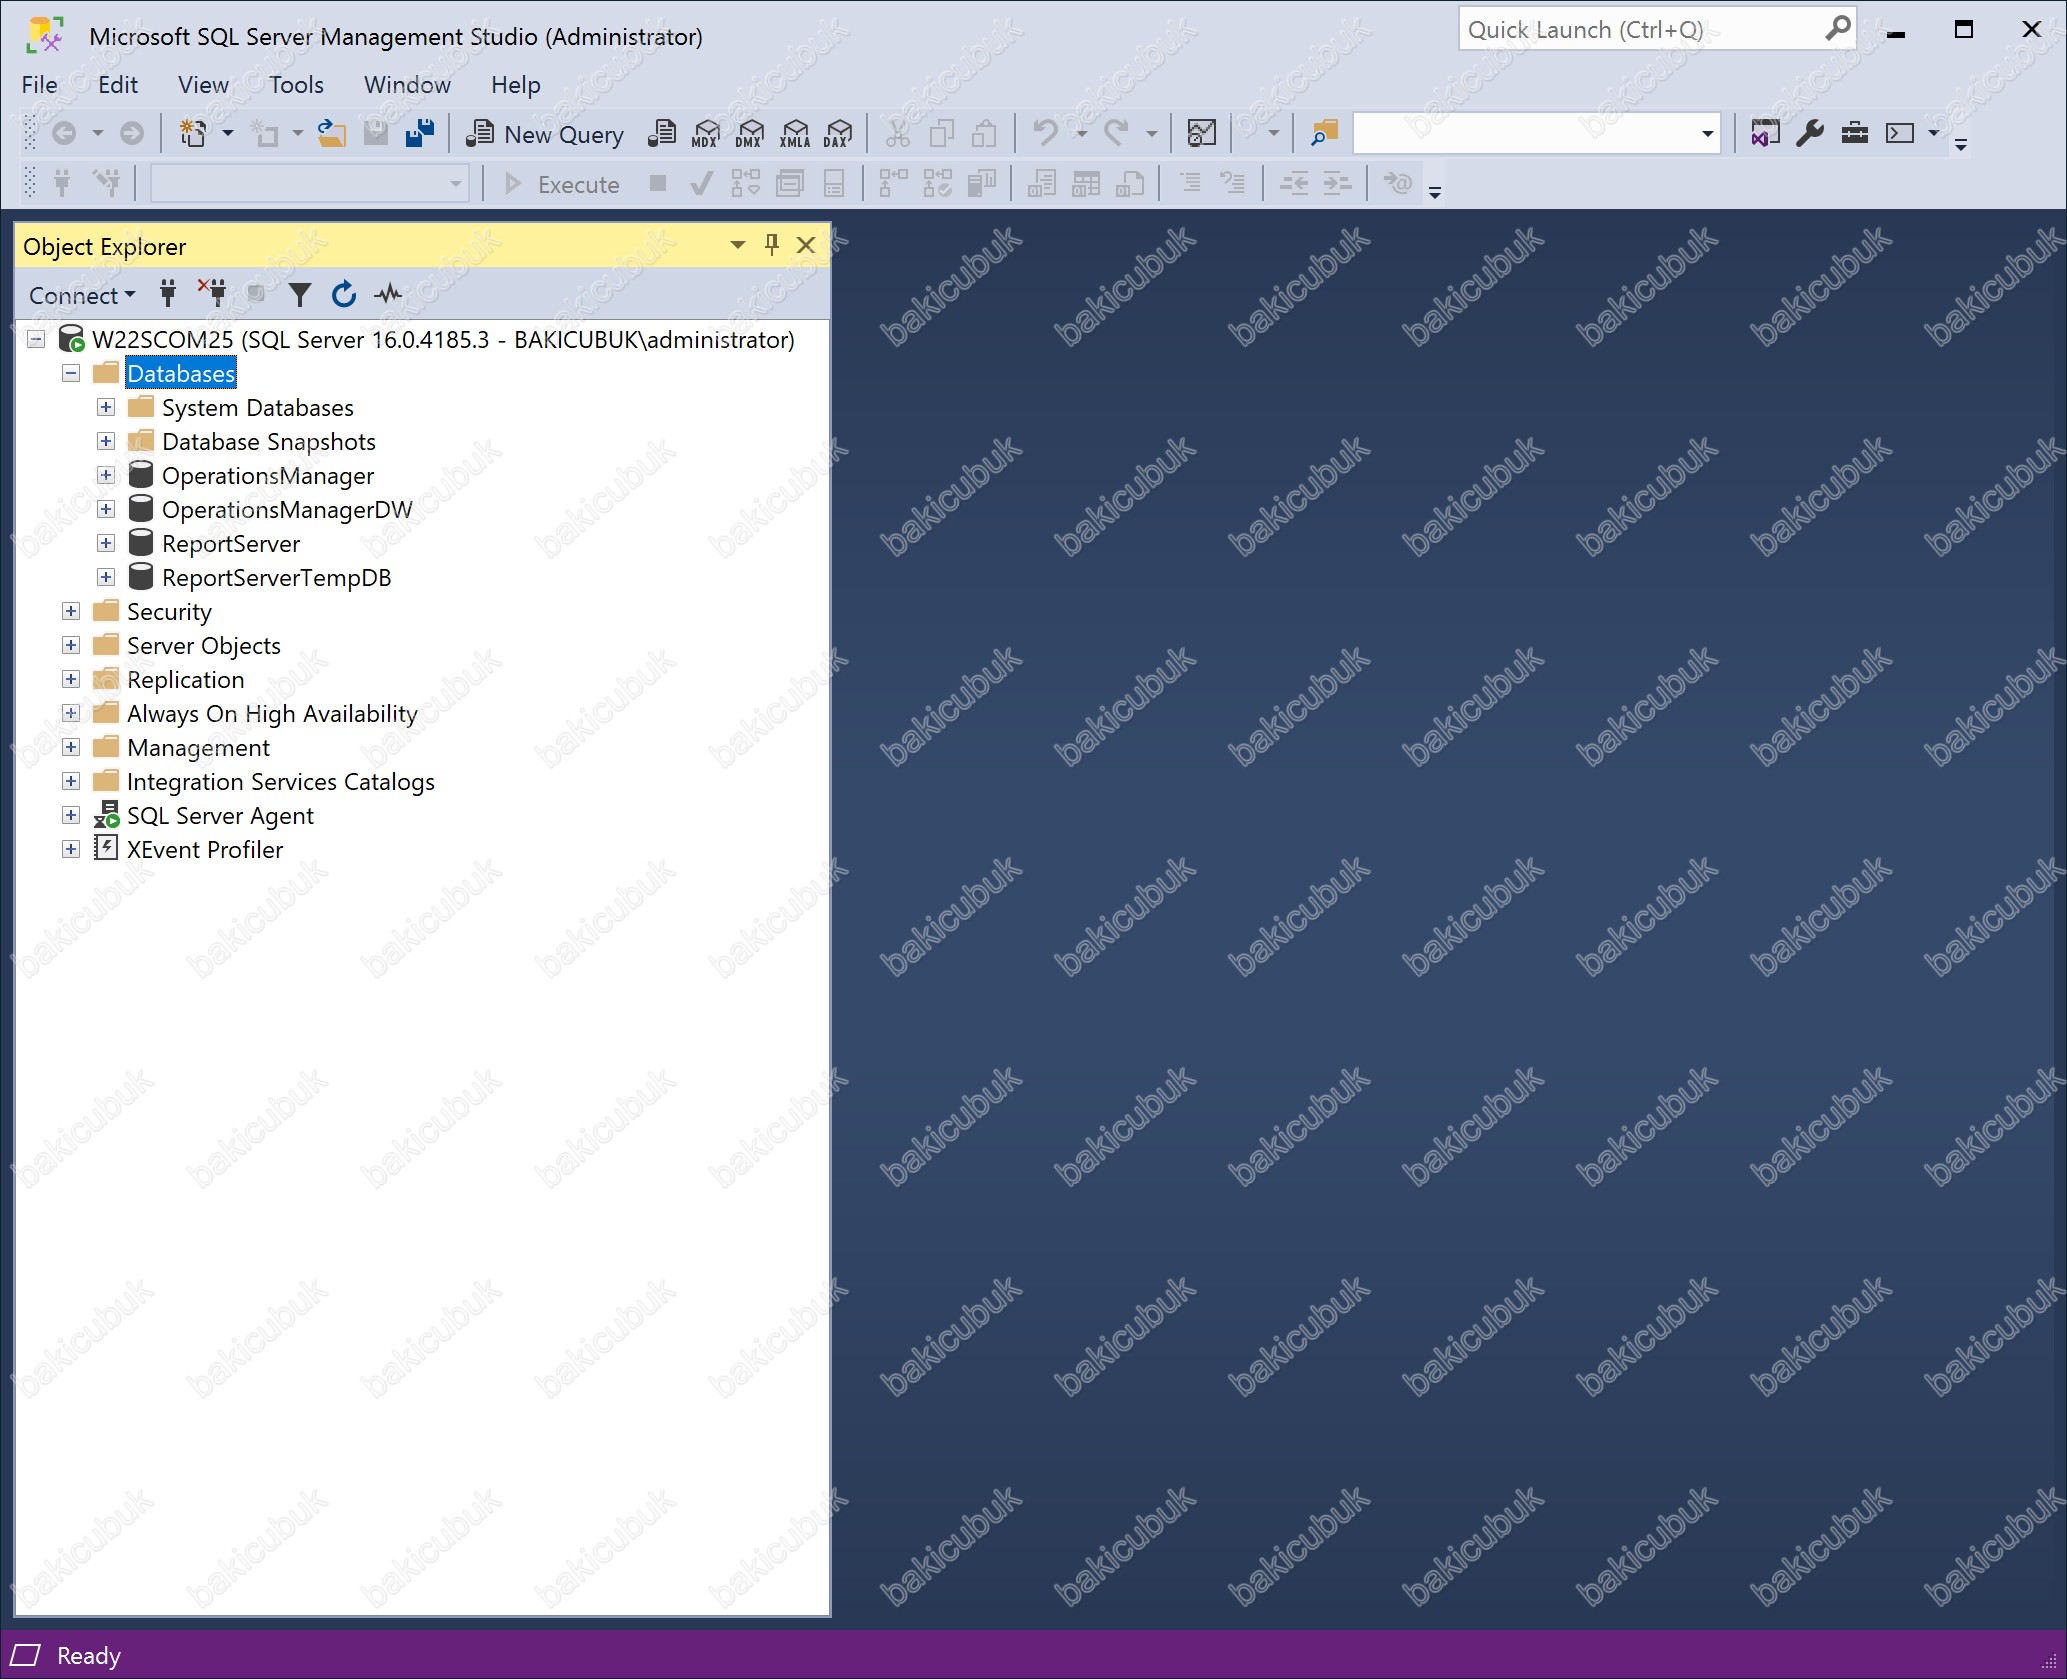
Task: Open Properties window wrench icon
Action: (1810, 133)
